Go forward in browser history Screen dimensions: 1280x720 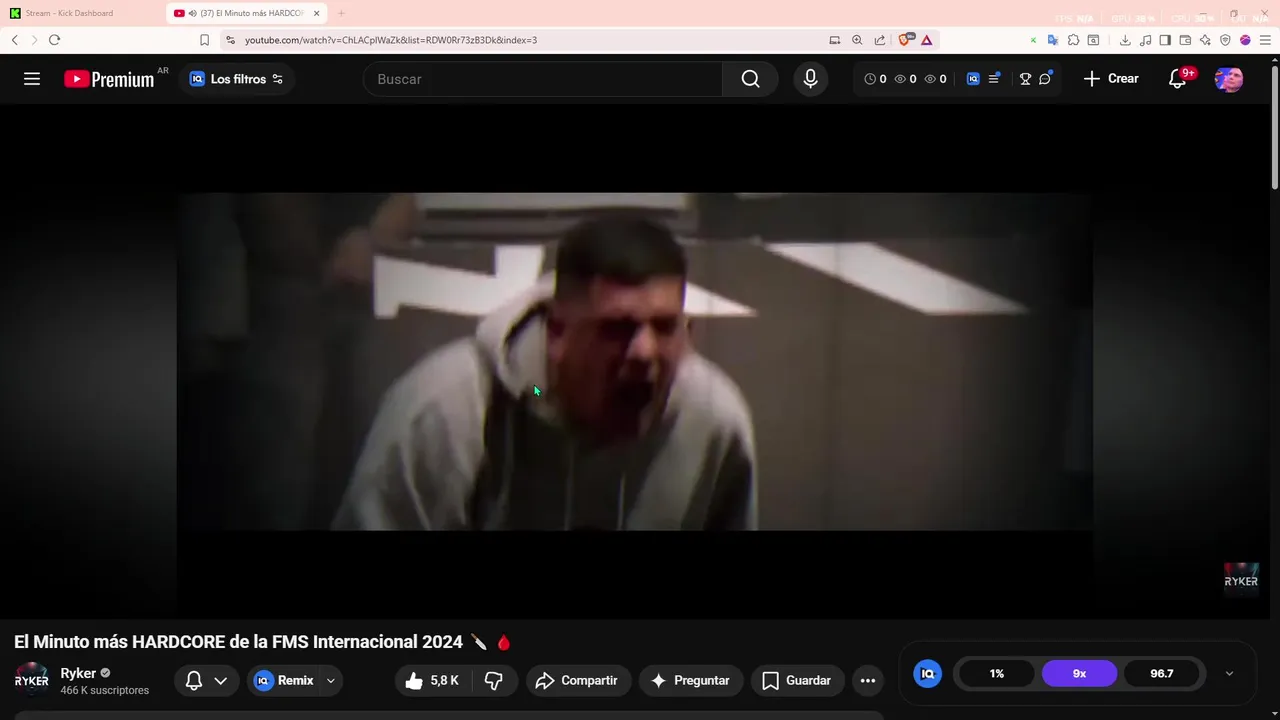point(34,40)
